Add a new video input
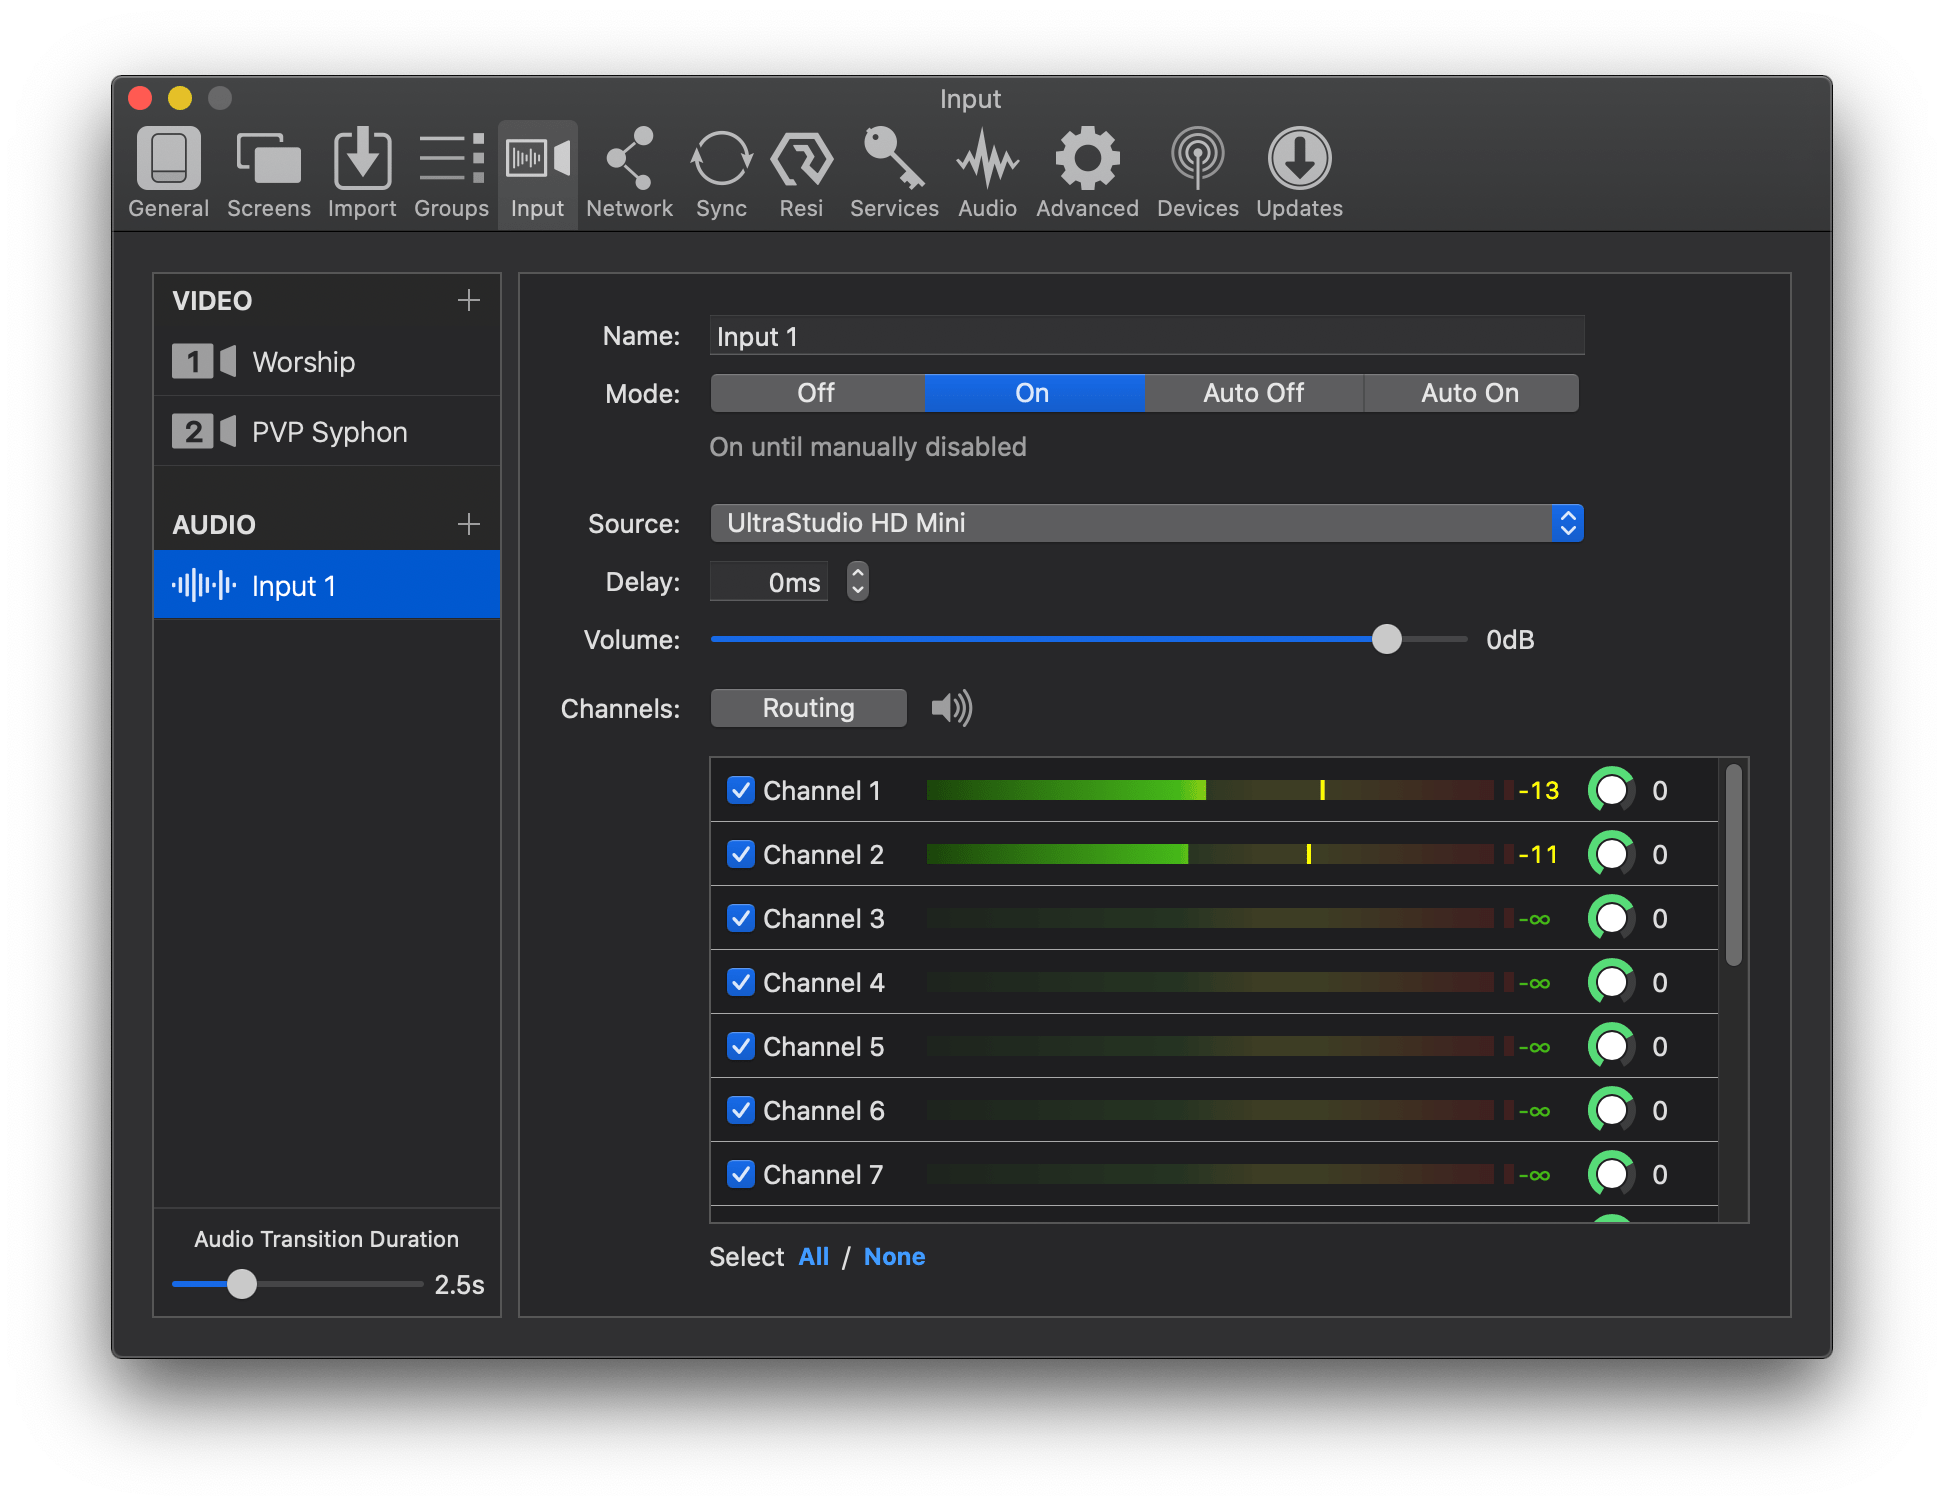Image resolution: width=1944 pixels, height=1506 pixels. click(x=468, y=300)
